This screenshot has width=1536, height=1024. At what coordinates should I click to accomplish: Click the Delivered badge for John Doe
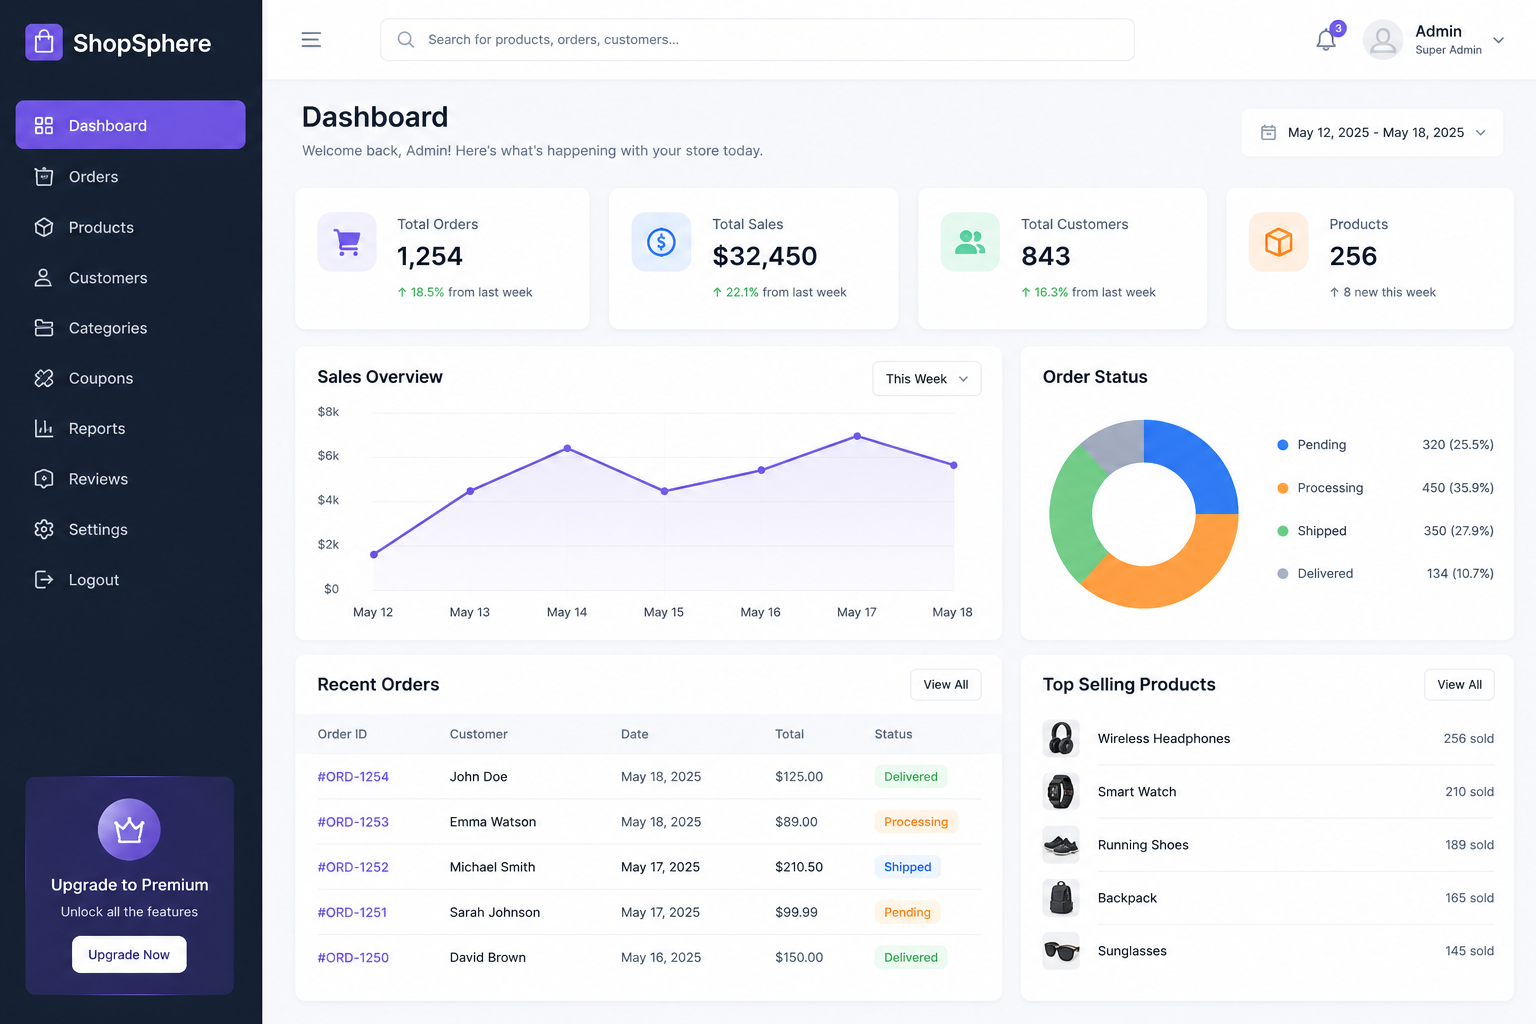[x=911, y=777]
